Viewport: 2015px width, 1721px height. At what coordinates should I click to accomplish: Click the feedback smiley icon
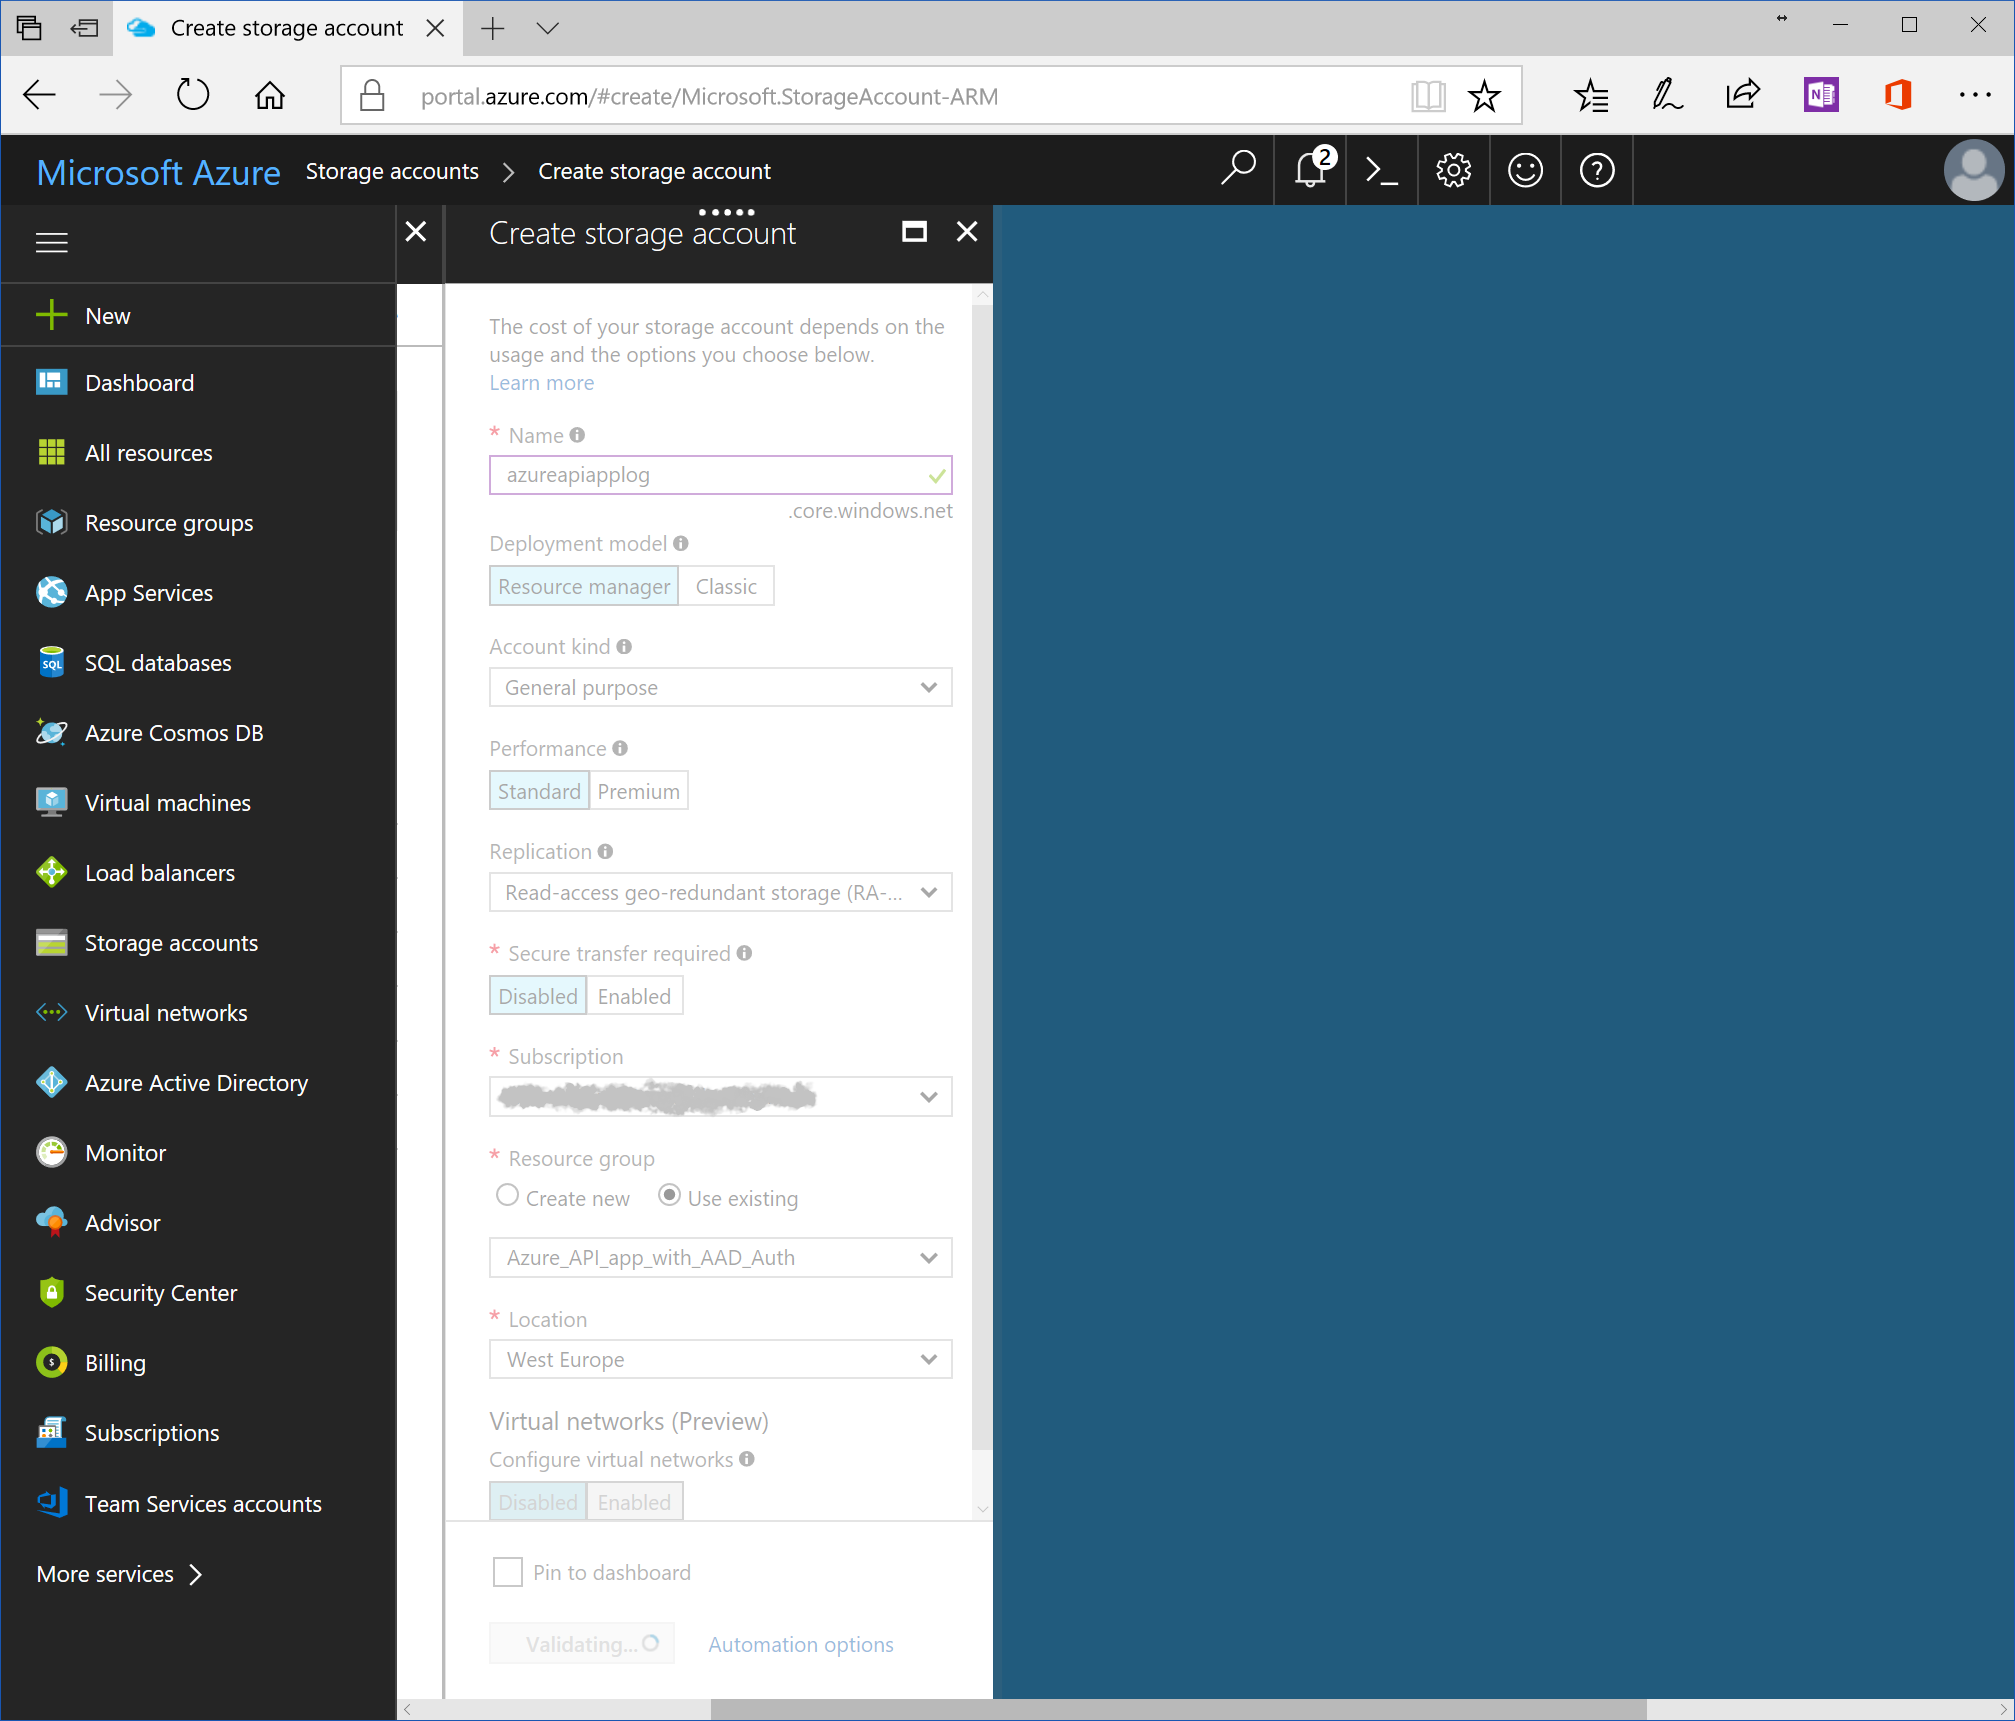click(1525, 171)
